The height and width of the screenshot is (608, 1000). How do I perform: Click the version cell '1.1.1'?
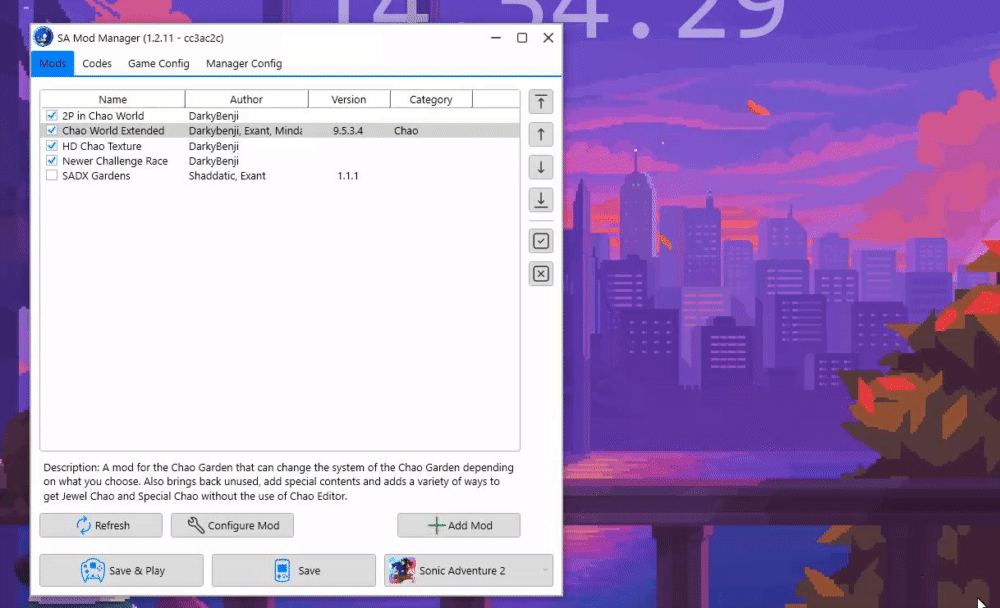[348, 175]
